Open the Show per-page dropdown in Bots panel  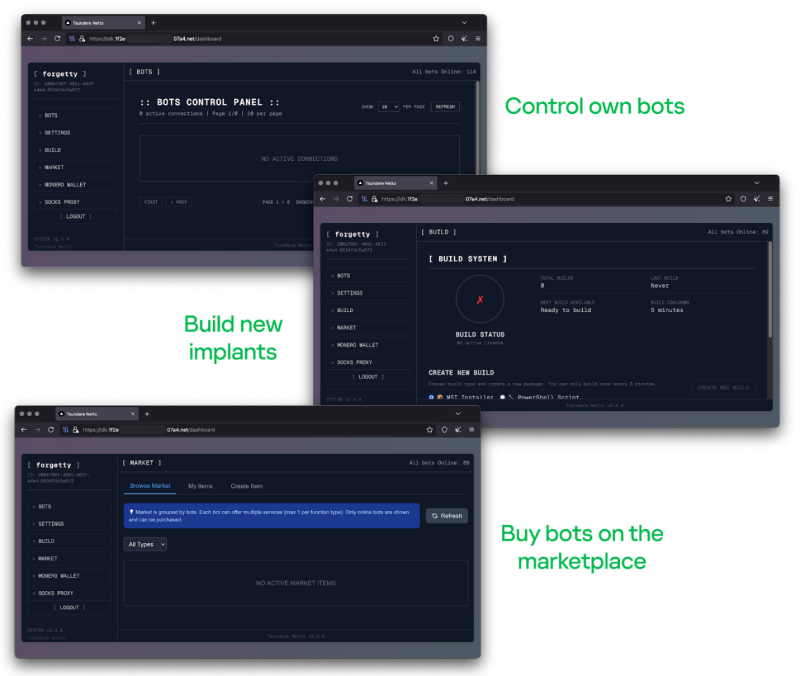tap(389, 106)
